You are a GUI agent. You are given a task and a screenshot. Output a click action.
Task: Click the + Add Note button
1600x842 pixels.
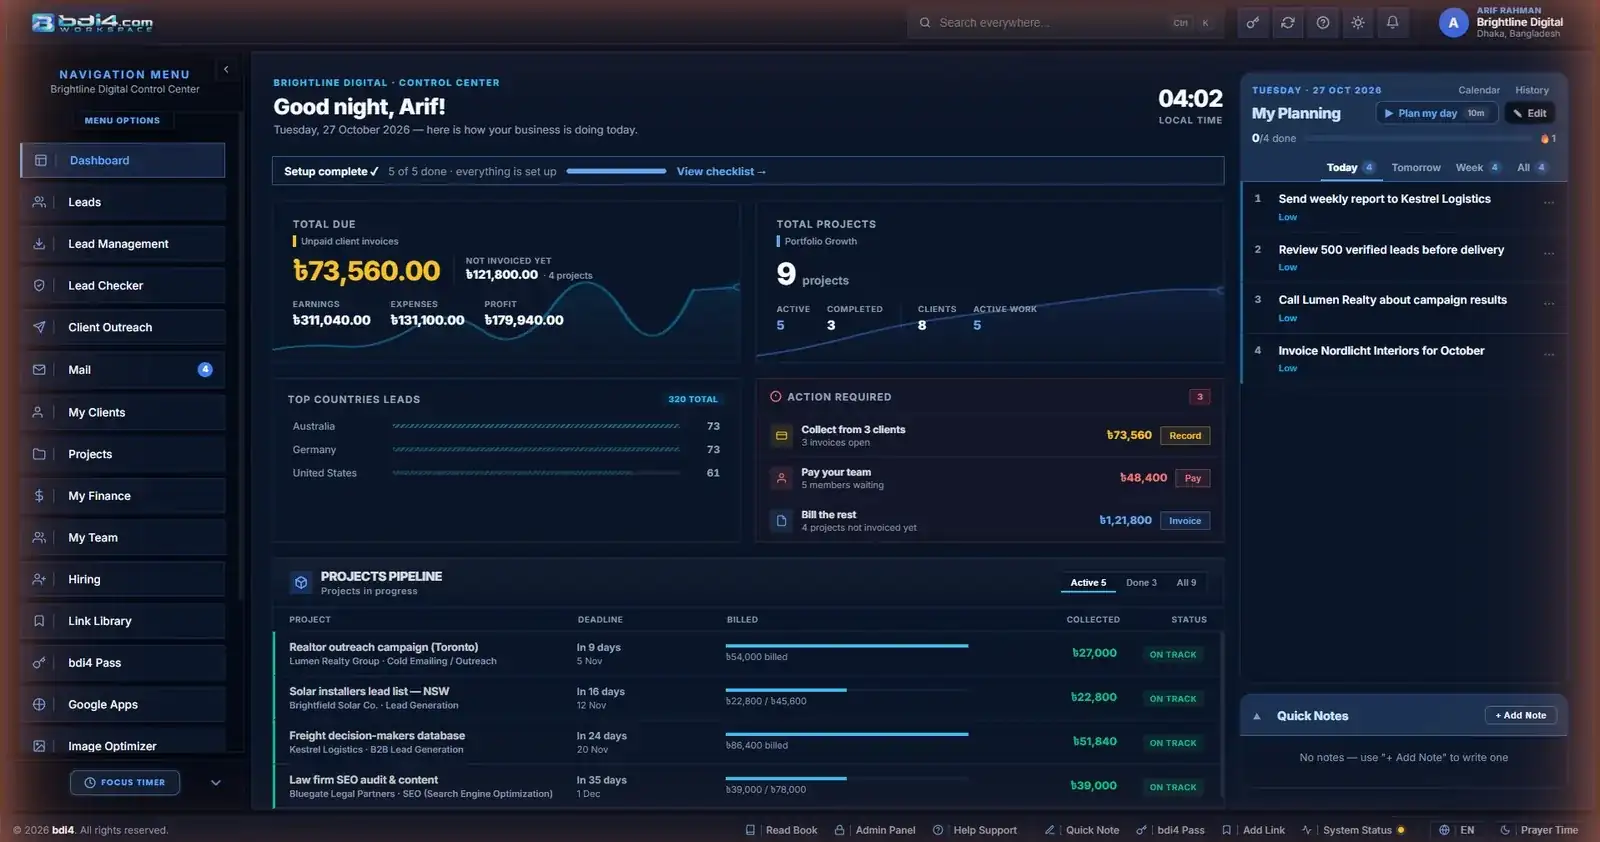click(x=1521, y=716)
